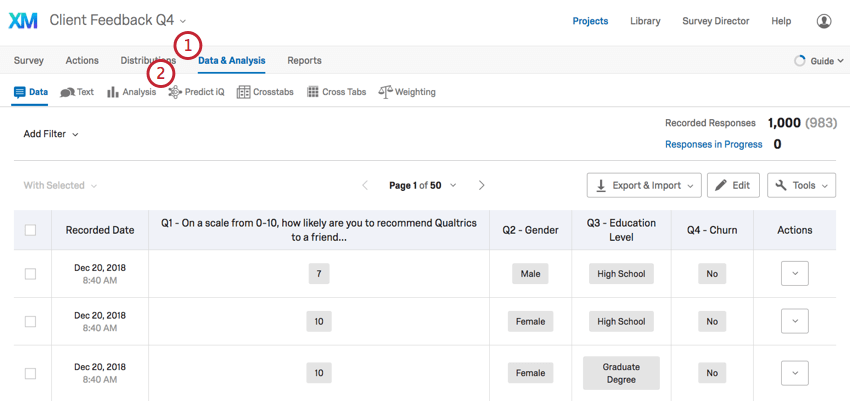Image resolution: width=850 pixels, height=401 pixels.
Task: Open the Export & Import dropdown
Action: [643, 185]
